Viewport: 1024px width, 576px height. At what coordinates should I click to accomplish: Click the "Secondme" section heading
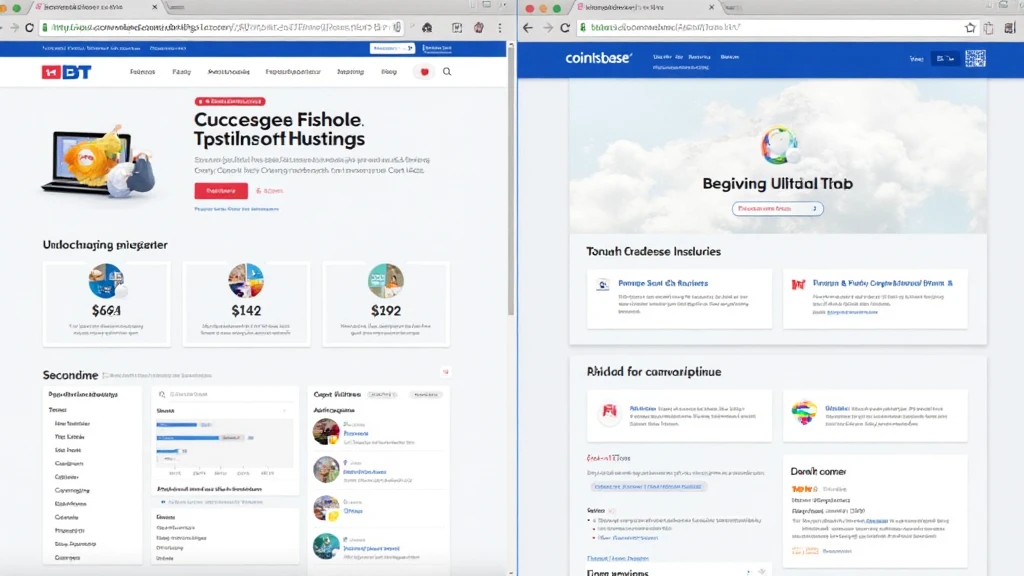[x=71, y=375]
